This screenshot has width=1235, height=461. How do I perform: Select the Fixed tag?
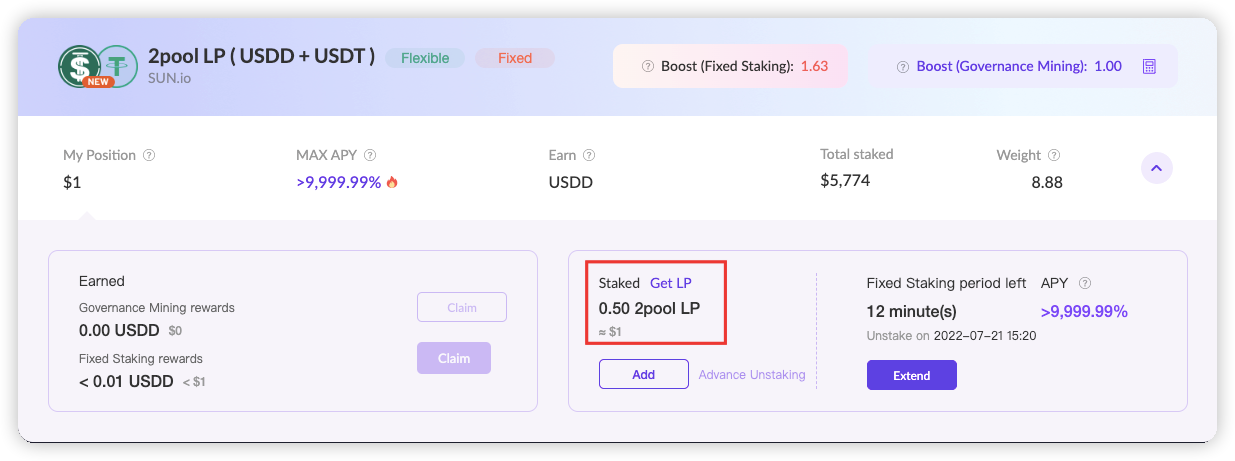[515, 58]
